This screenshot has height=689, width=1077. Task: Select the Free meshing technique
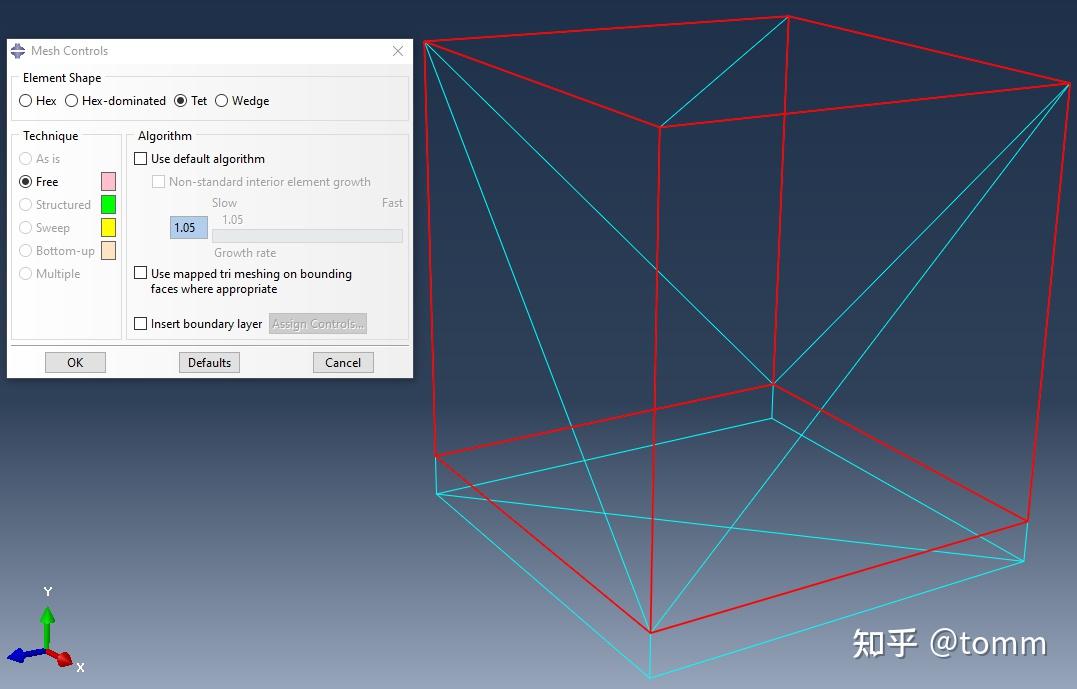pyautogui.click(x=24, y=181)
